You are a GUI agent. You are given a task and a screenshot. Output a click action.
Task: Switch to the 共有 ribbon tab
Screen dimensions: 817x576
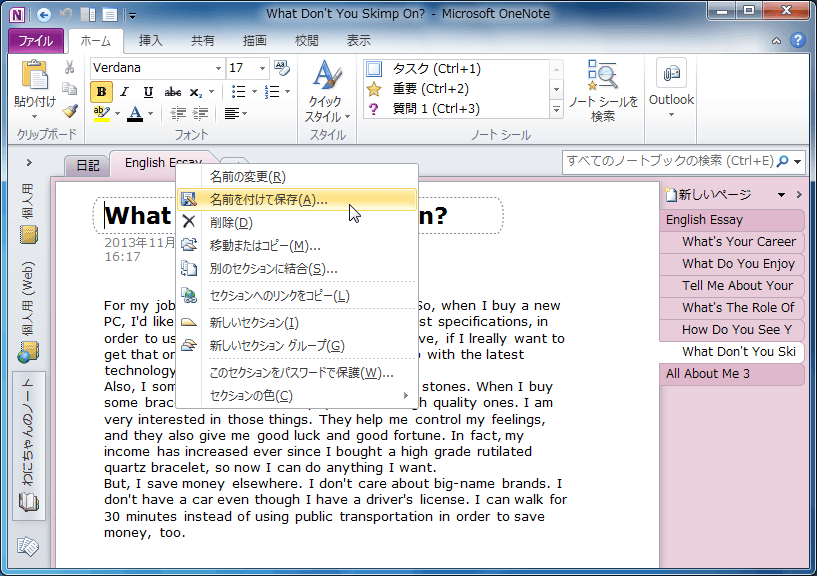tap(202, 41)
